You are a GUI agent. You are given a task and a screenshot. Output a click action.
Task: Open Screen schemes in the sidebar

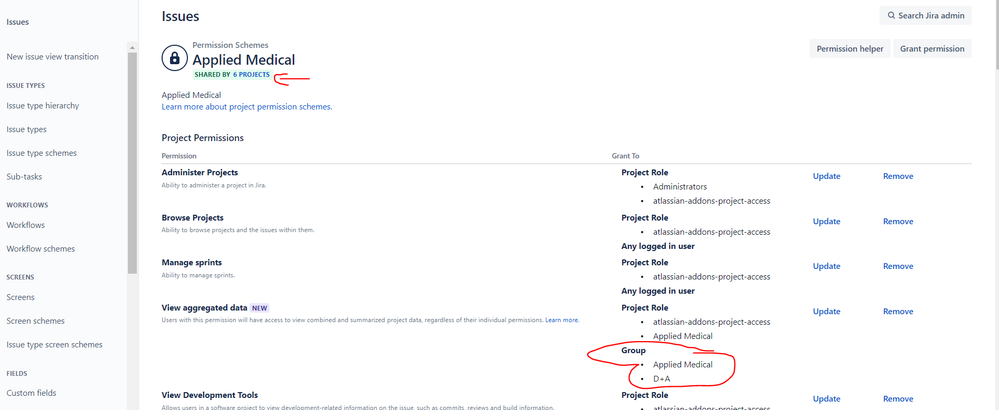[35, 321]
